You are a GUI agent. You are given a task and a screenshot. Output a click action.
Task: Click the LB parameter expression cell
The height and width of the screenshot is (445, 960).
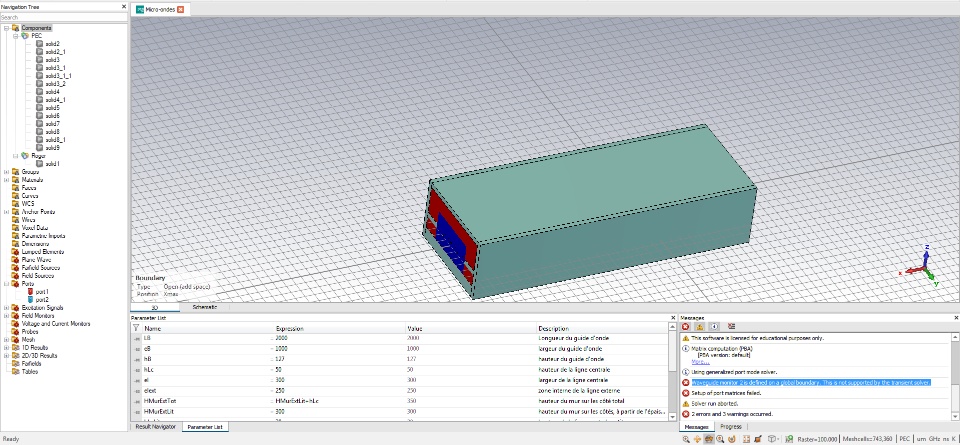pos(339,338)
